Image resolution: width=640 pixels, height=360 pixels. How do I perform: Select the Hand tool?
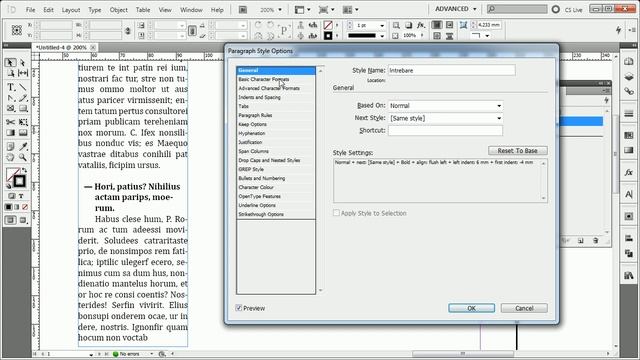(x=10, y=157)
